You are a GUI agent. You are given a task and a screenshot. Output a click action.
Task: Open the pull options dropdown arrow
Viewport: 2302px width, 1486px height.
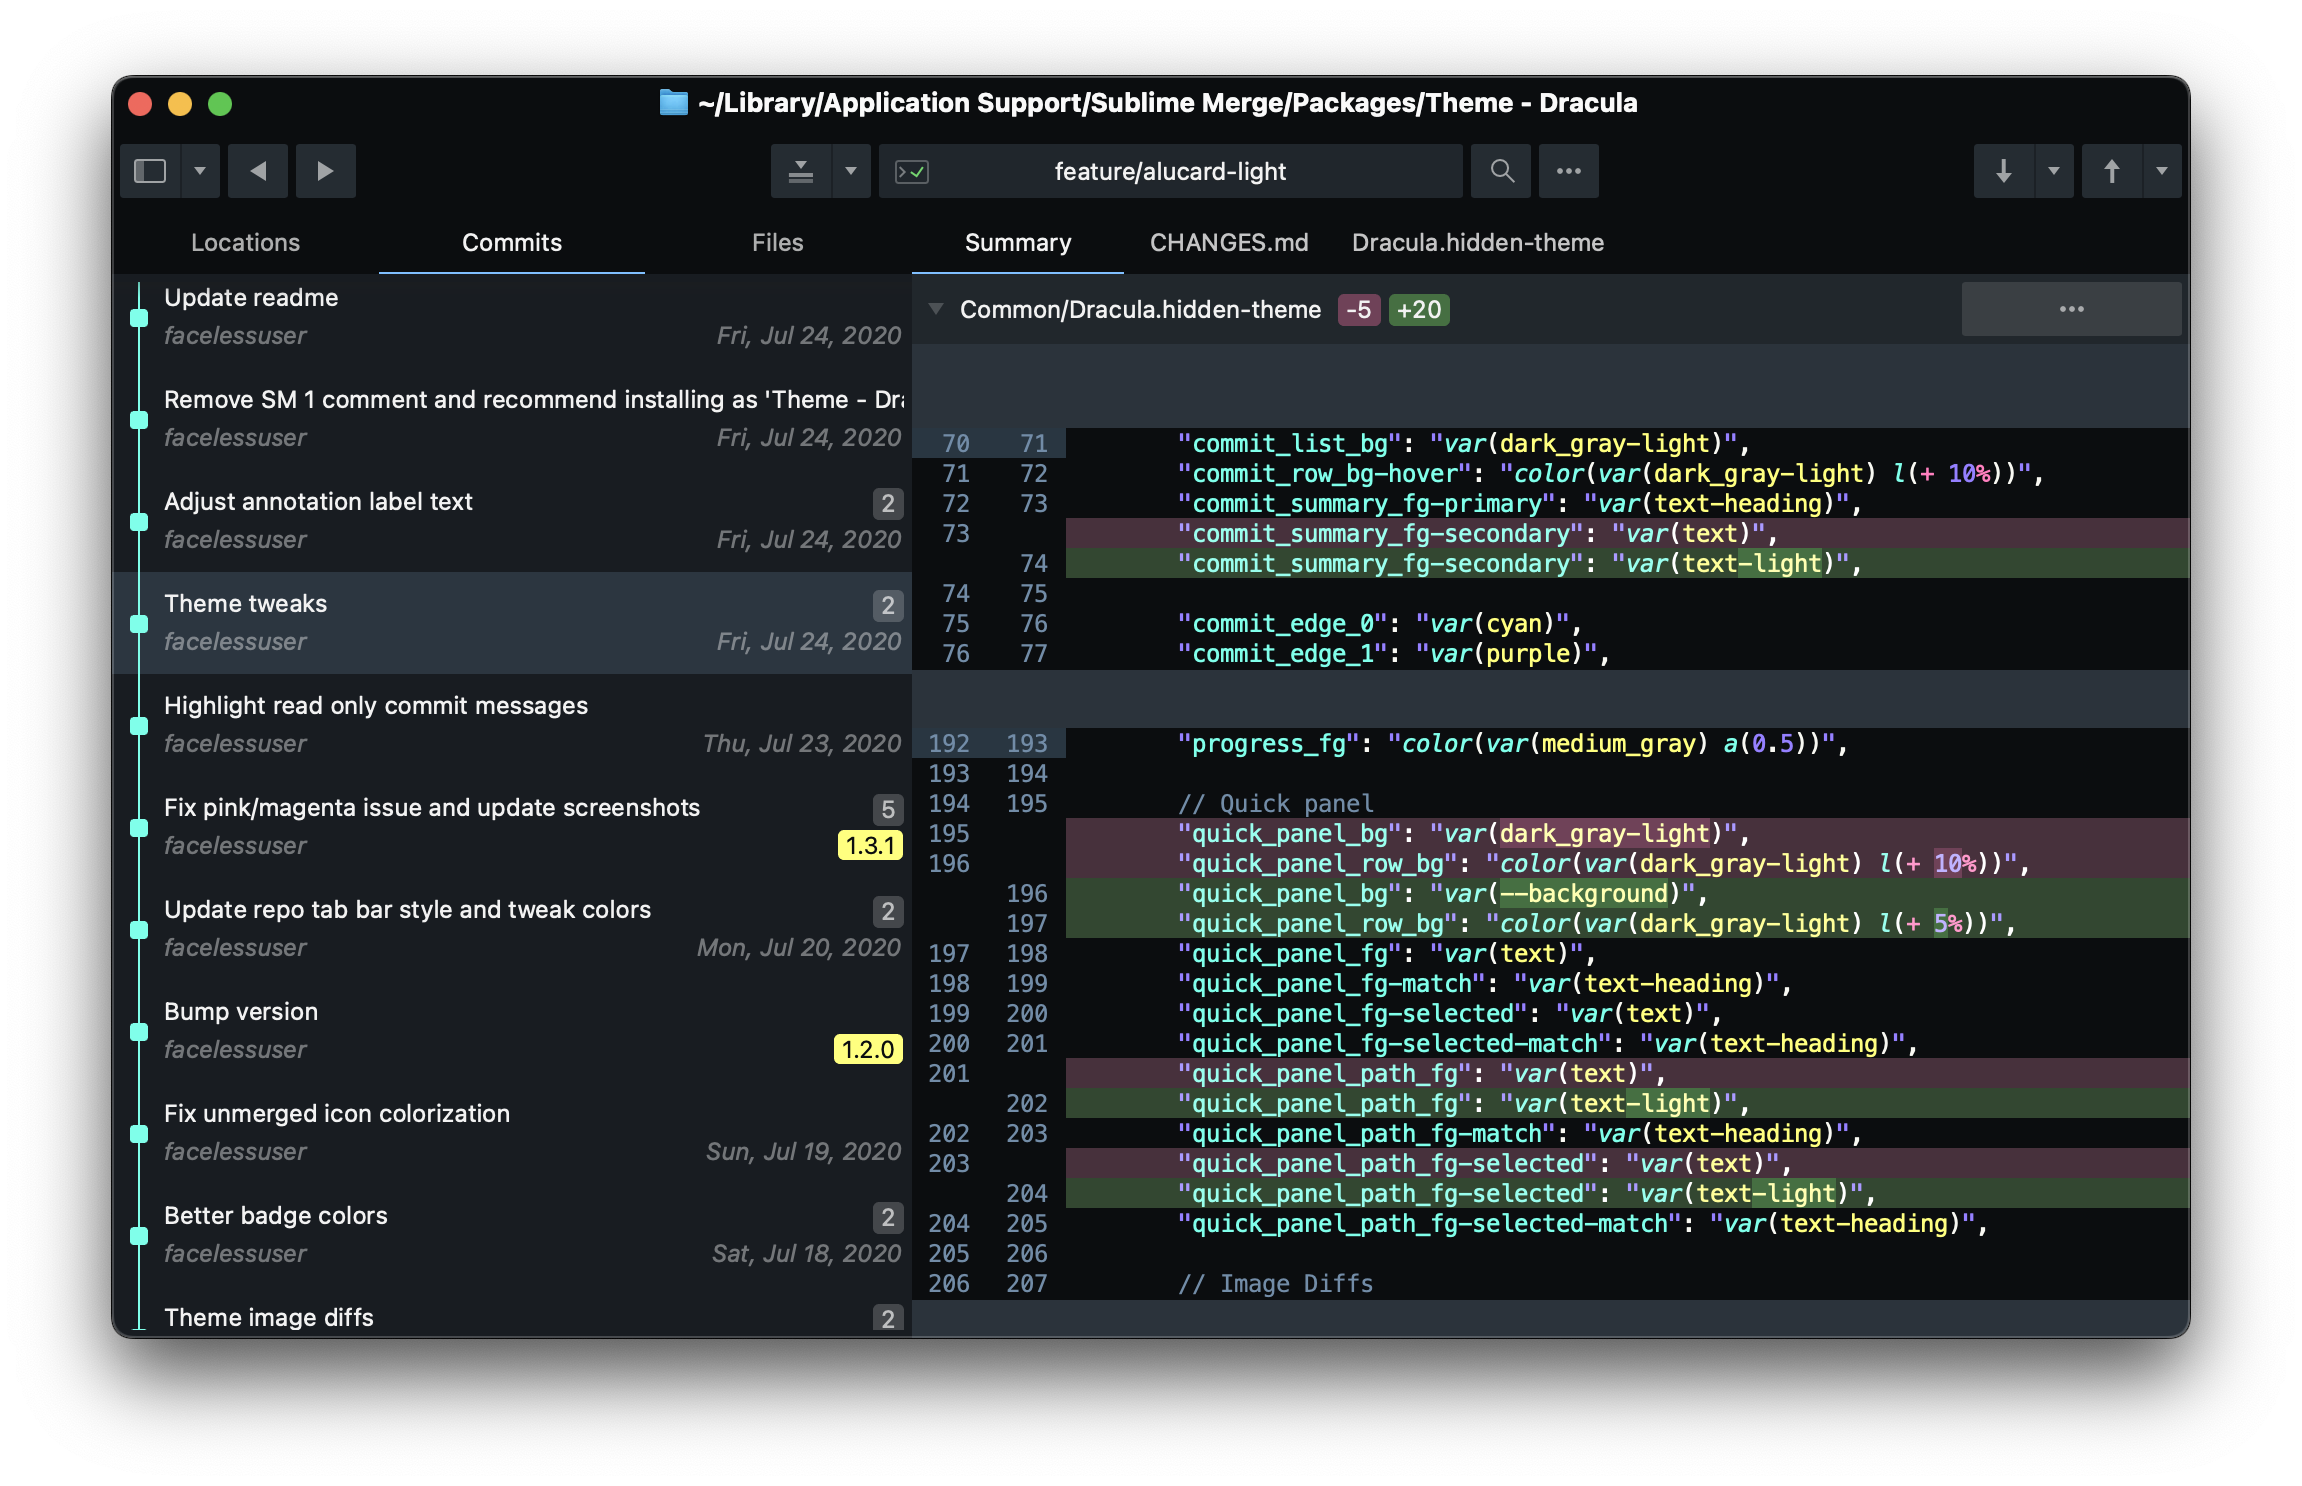coord(2054,171)
